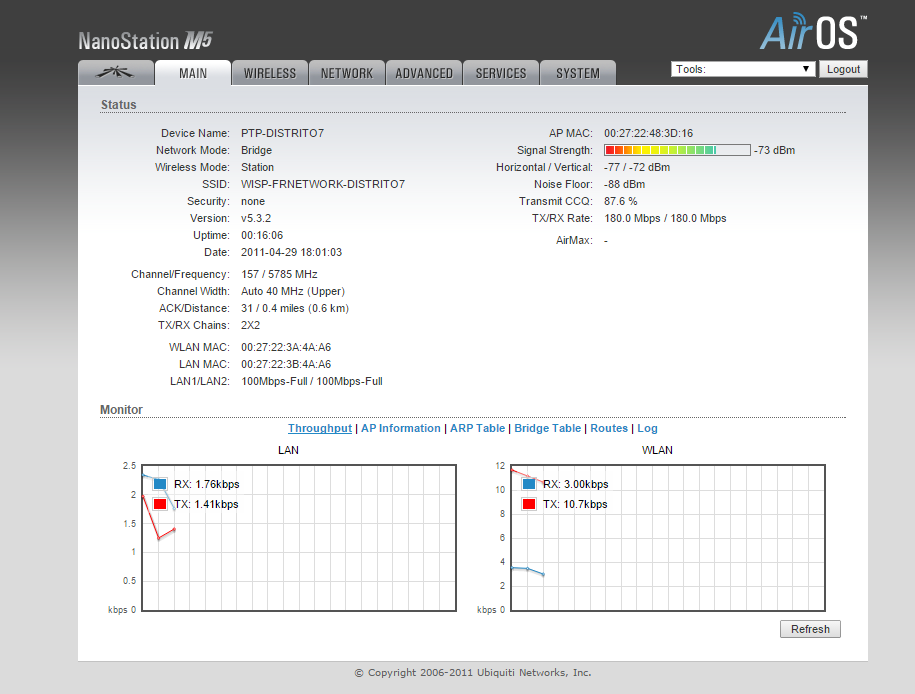Click the Signal Strength bar
This screenshot has height=694, width=915.
[x=677, y=150]
